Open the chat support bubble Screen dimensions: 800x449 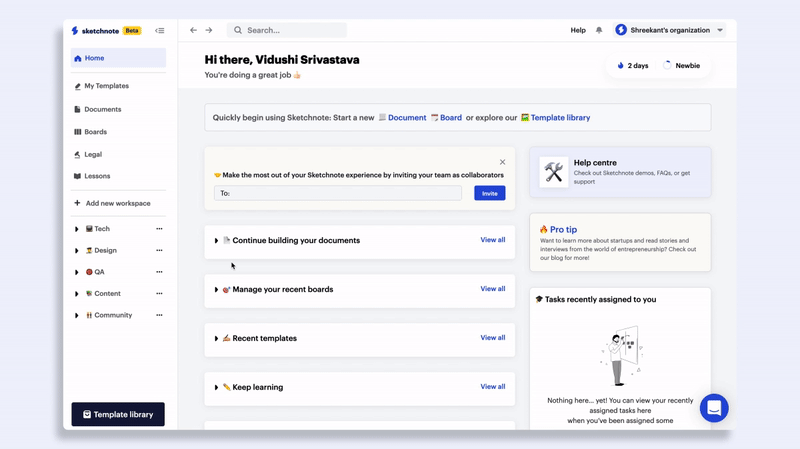(x=714, y=408)
